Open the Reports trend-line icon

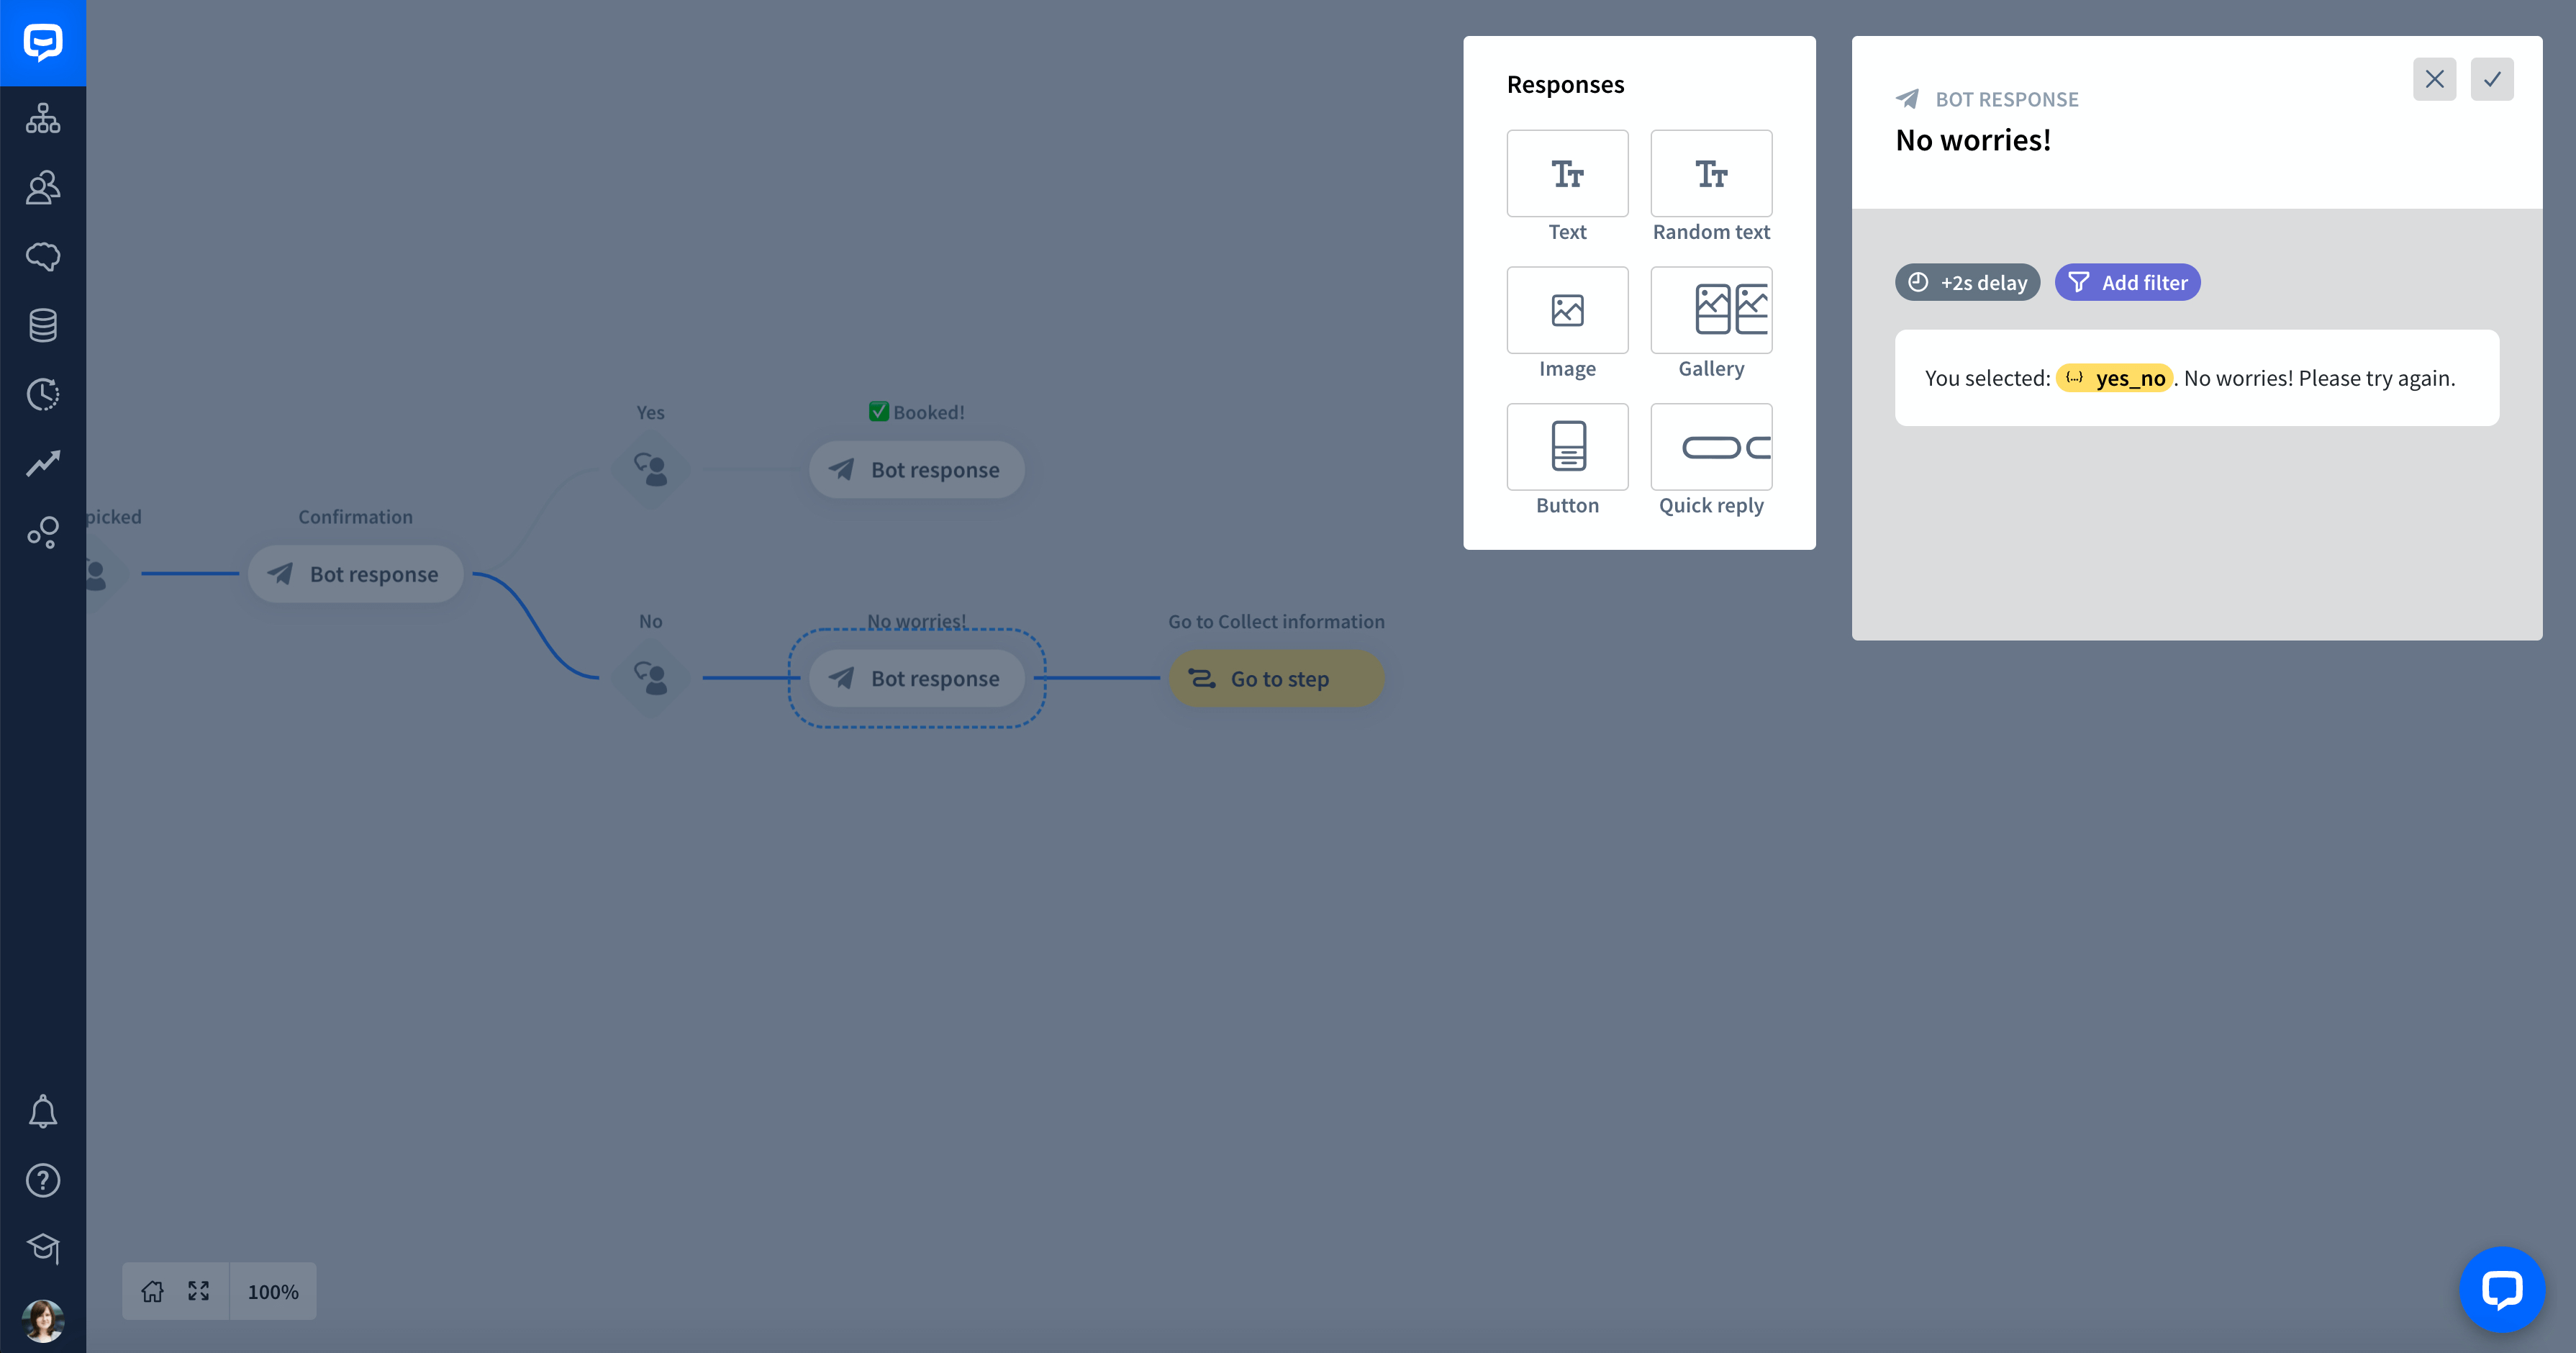click(43, 463)
